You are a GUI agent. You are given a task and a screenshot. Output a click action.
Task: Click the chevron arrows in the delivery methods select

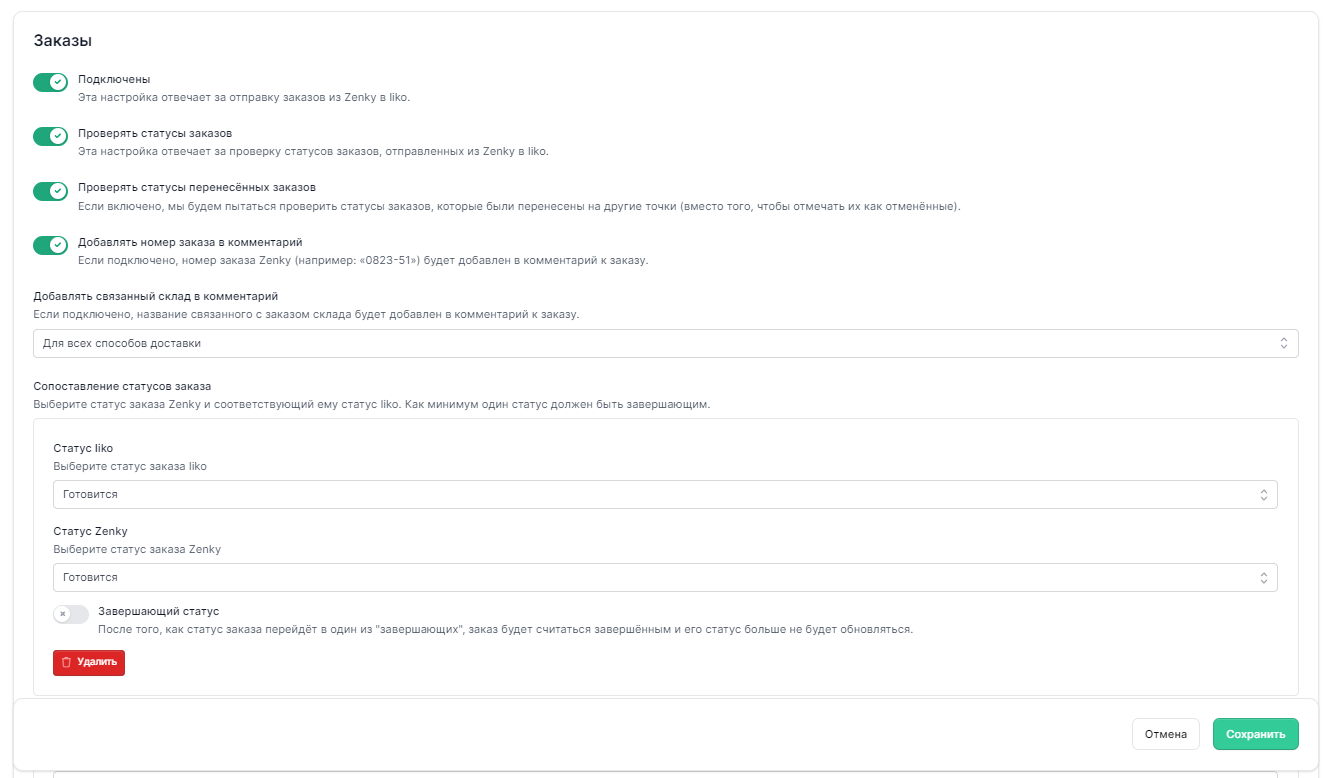tap(1284, 343)
